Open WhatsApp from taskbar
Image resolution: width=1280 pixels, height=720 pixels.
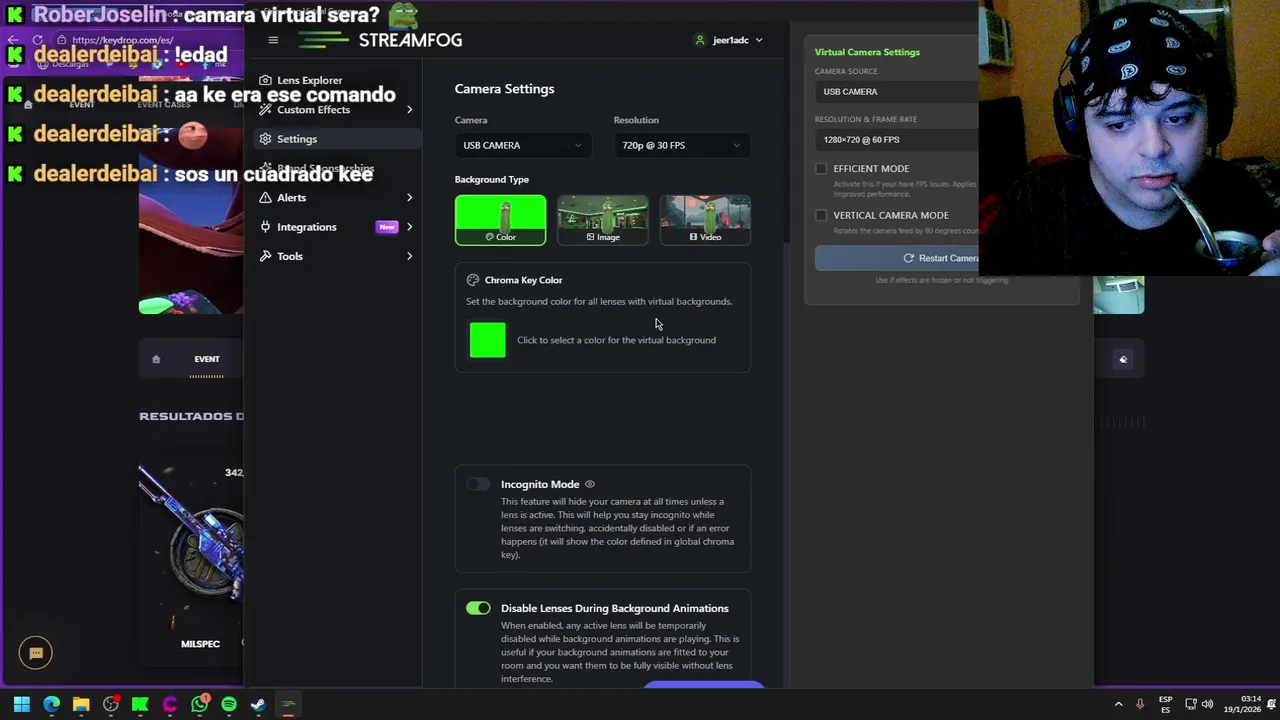click(x=200, y=704)
